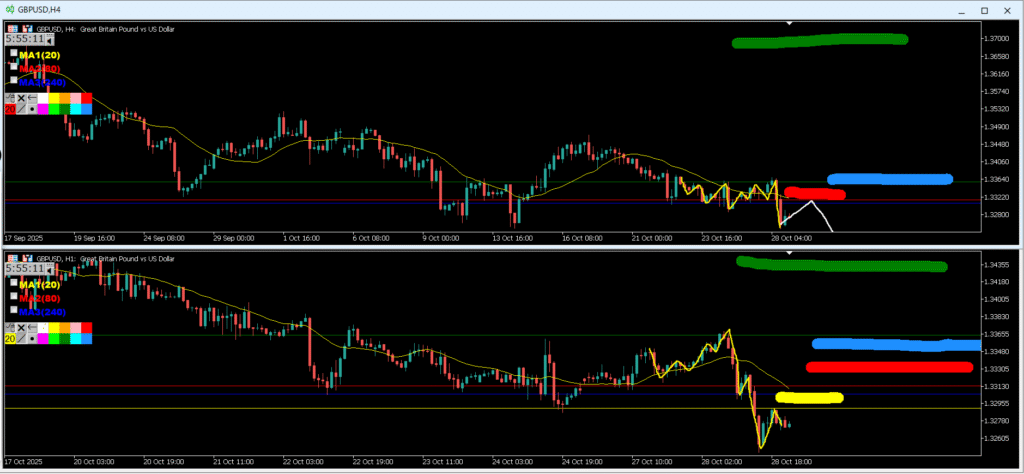Toggle the MA1(20) checkbox on the H4 chart
Image resolution: width=1024 pixels, height=474 pixels.
(x=13, y=54)
